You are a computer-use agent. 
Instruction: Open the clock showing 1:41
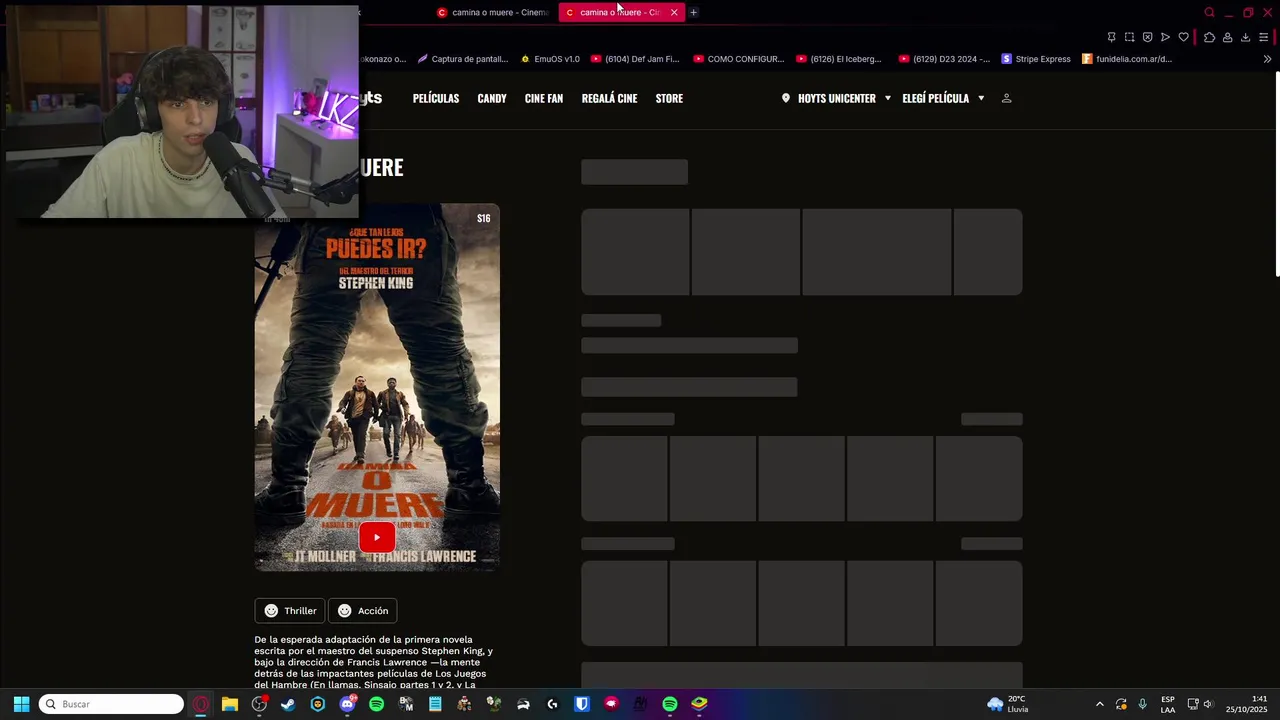[x=1247, y=704]
